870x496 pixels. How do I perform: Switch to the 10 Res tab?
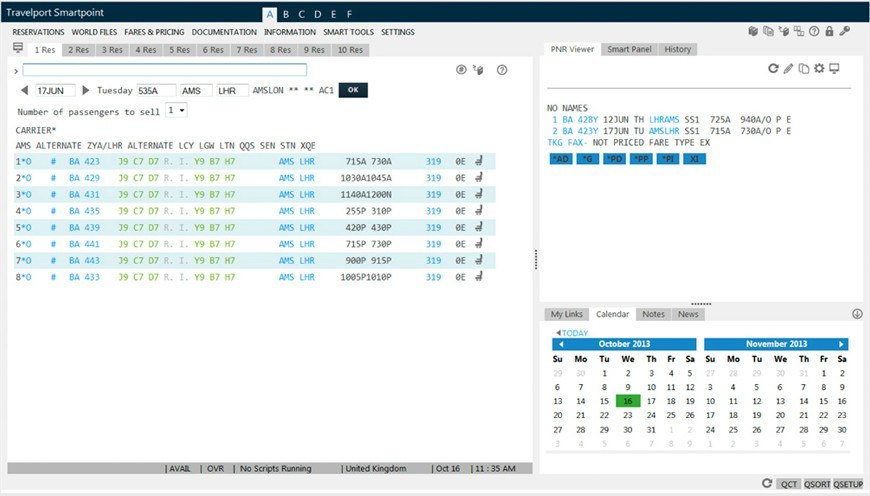coord(350,50)
